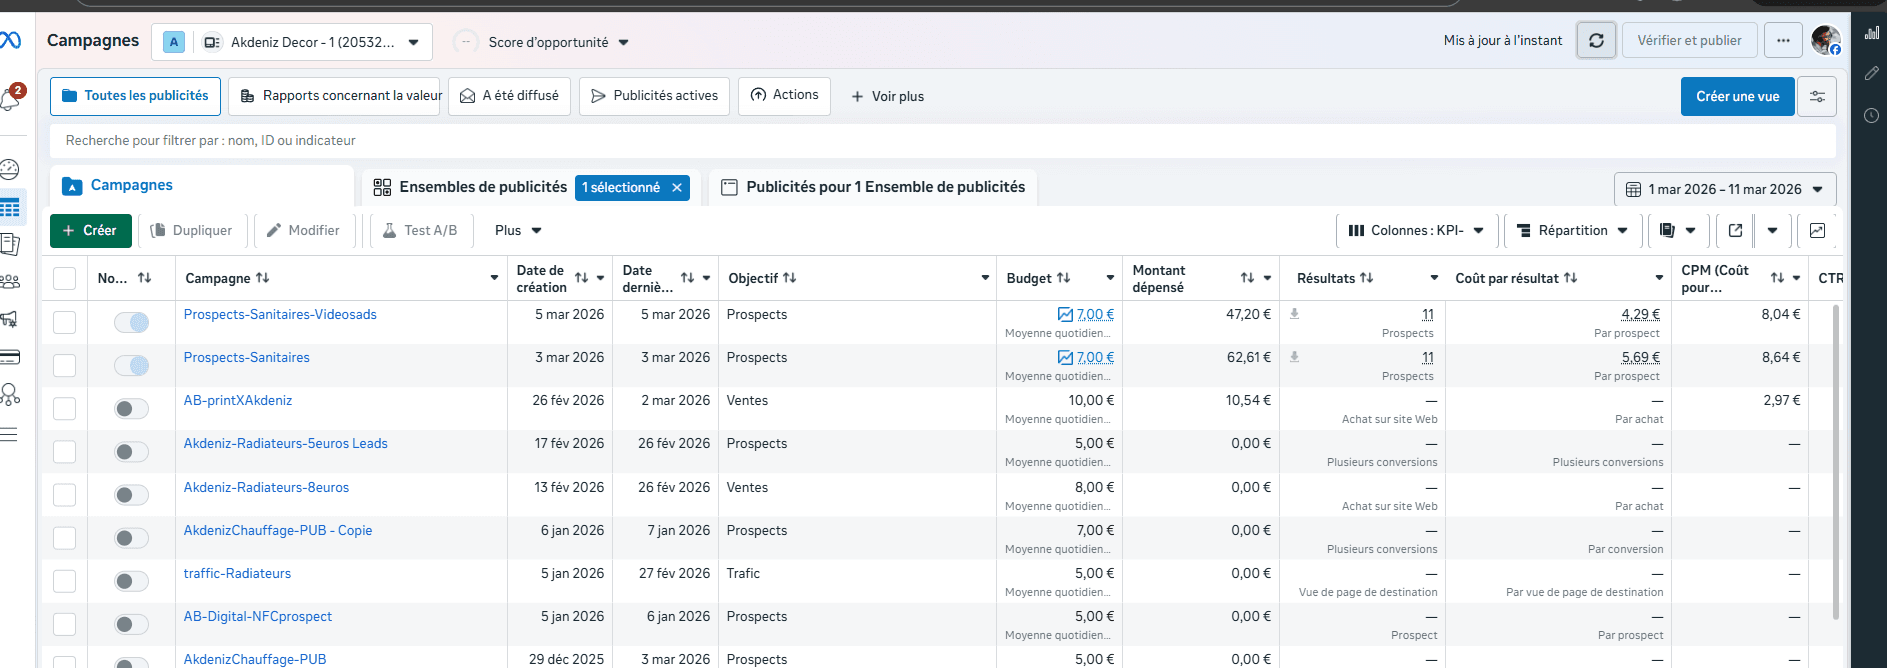Click the Test A/B button
Image resolution: width=1887 pixels, height=668 pixels.
tap(420, 231)
